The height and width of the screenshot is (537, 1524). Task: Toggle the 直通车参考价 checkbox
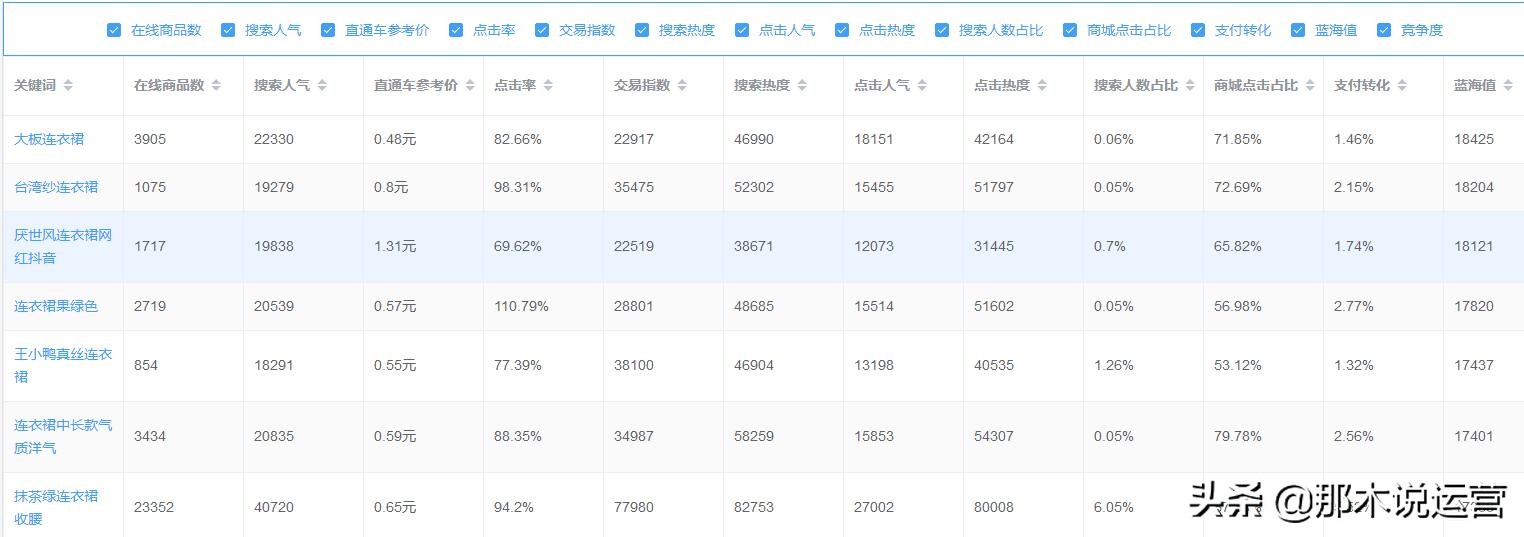328,30
